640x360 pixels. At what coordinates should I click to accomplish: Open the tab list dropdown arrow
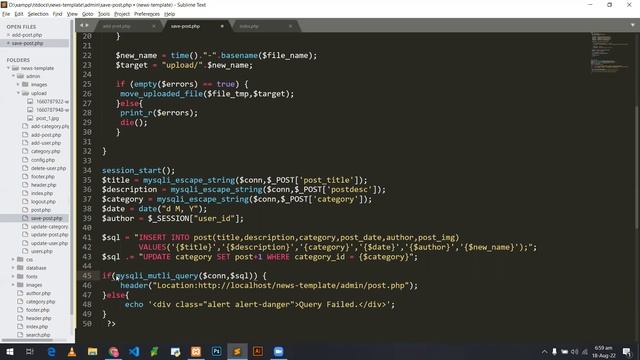[633, 25]
